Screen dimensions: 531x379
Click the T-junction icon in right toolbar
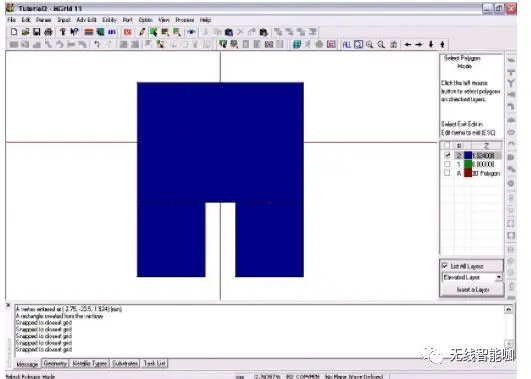tap(511, 72)
